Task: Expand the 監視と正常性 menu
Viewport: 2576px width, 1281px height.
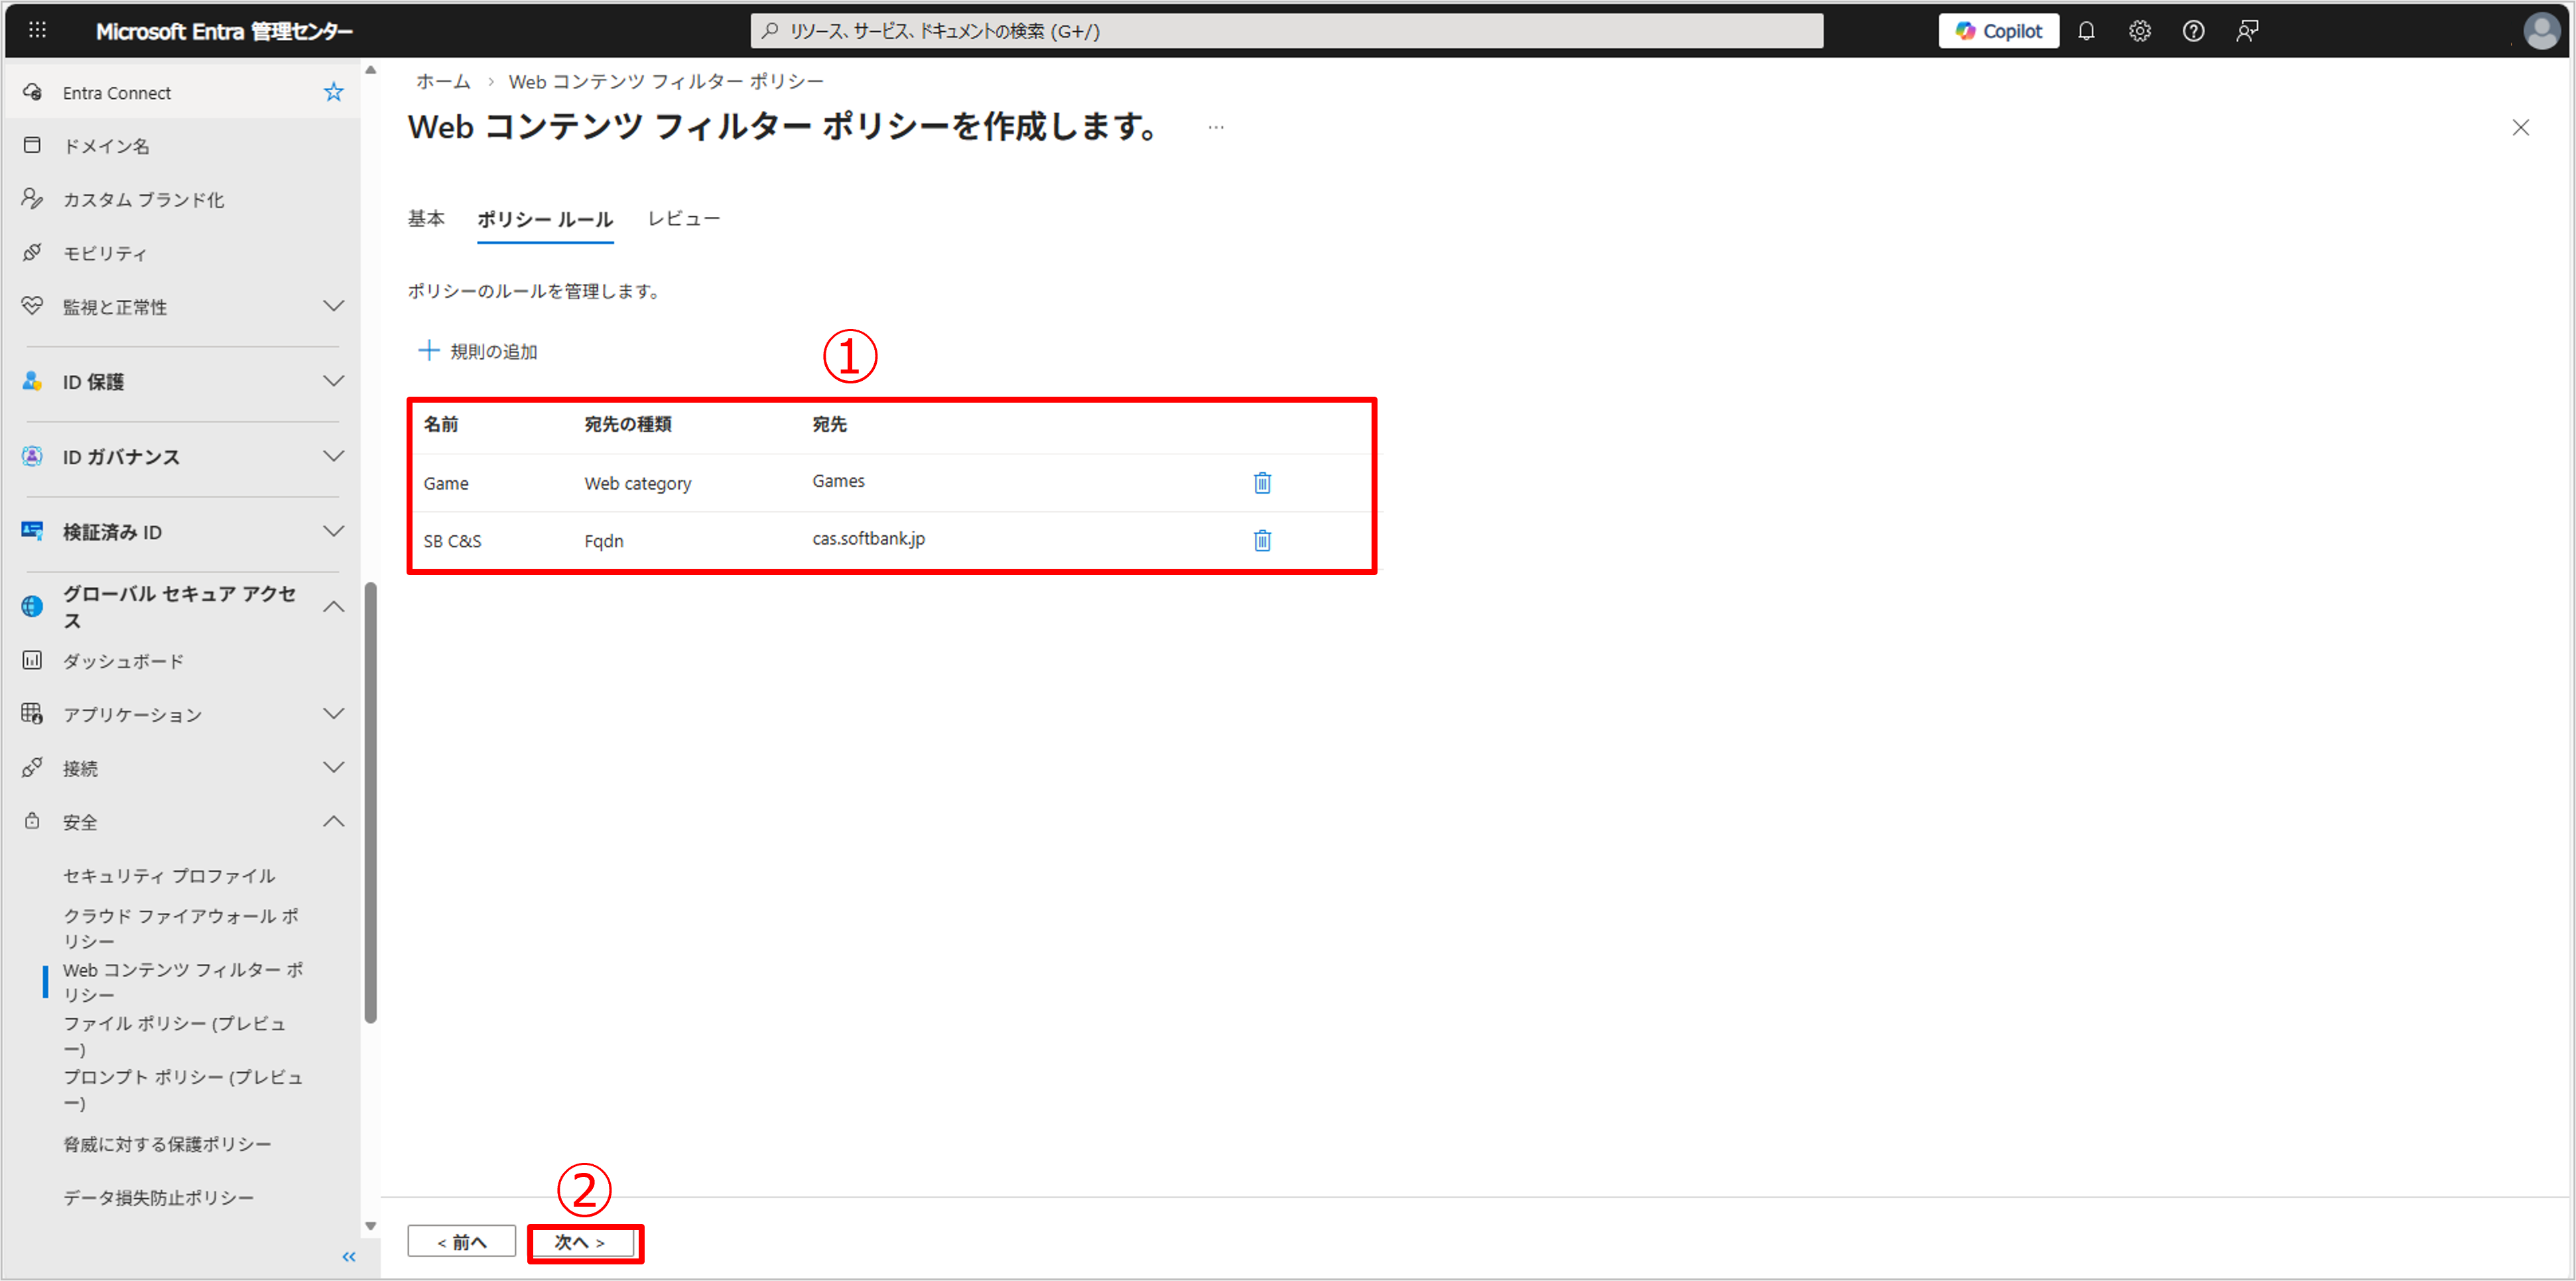Action: 333,306
